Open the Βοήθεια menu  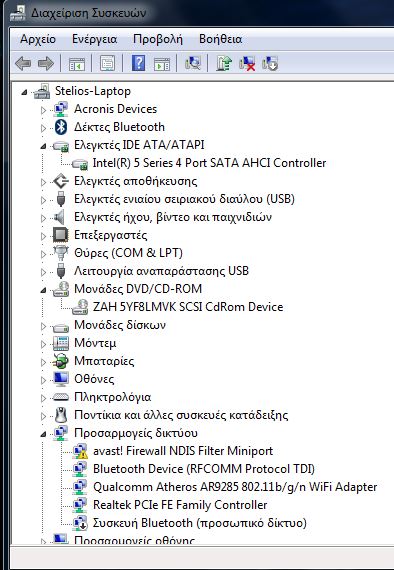(220, 39)
